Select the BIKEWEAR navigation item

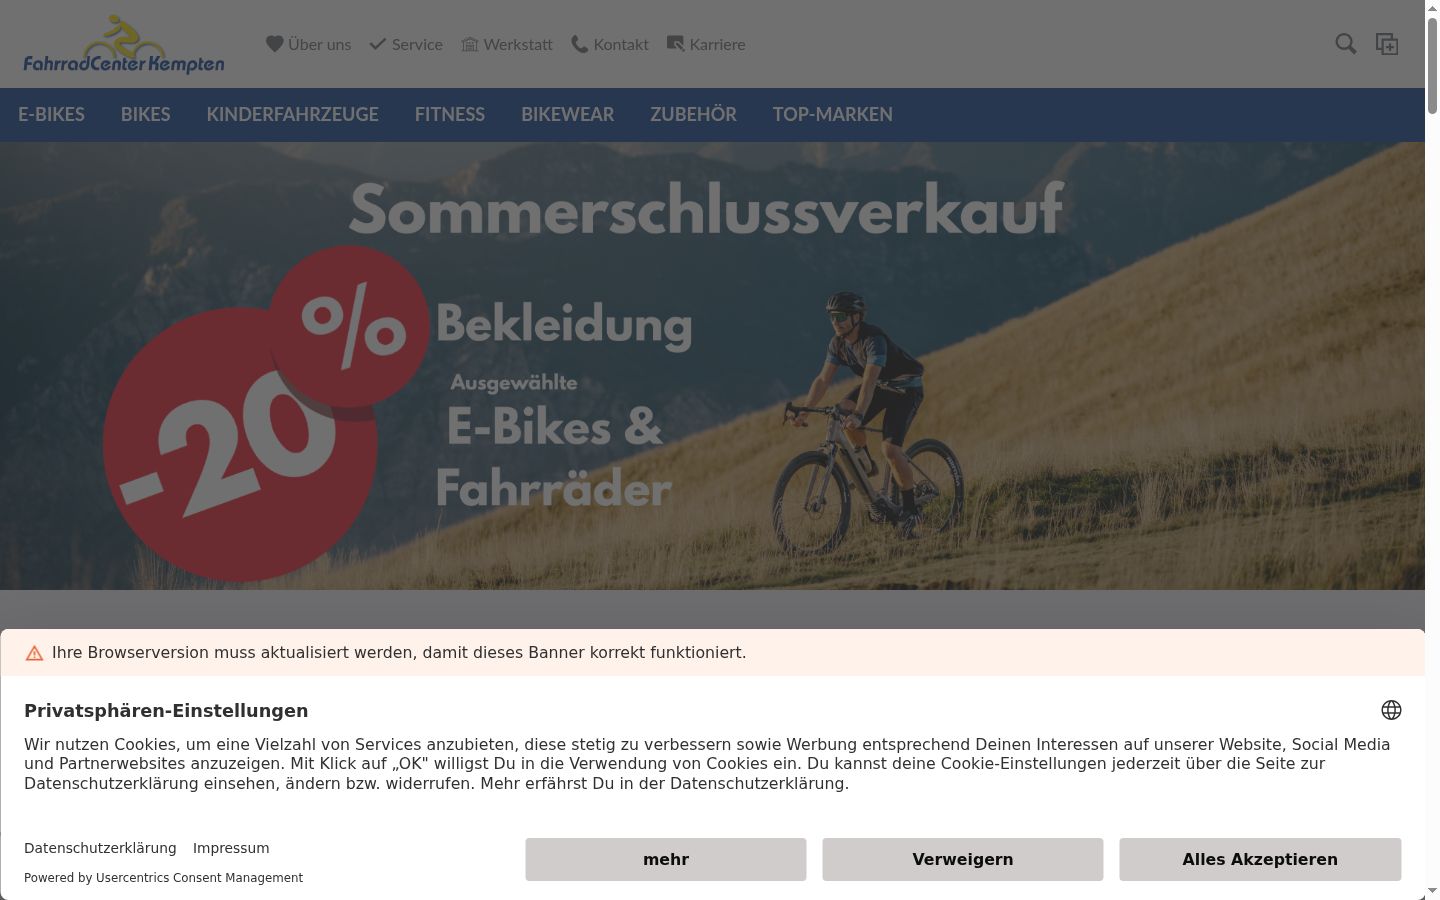pyautogui.click(x=568, y=114)
